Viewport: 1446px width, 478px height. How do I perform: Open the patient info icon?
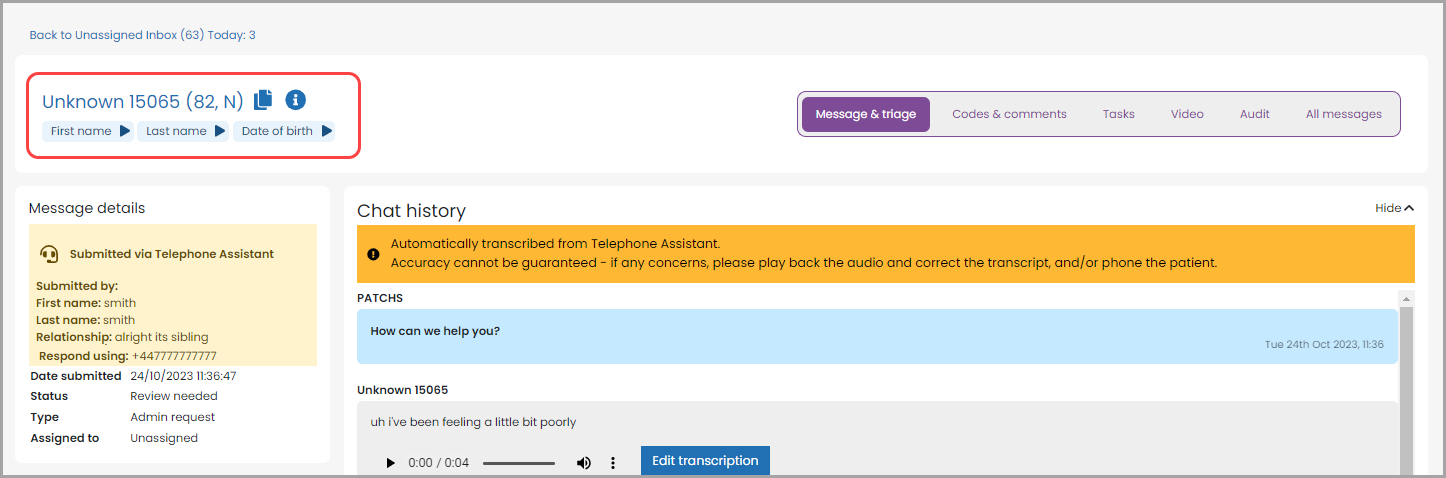tap(295, 100)
